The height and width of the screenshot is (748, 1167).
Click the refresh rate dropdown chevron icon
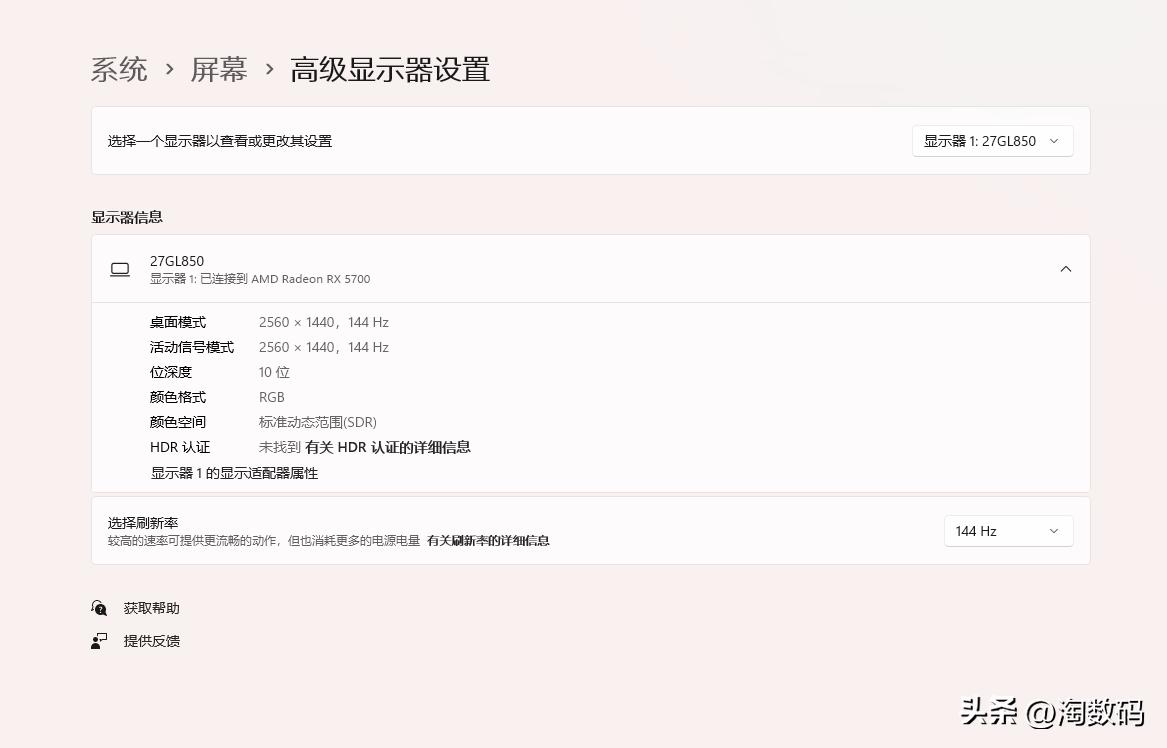point(1054,531)
